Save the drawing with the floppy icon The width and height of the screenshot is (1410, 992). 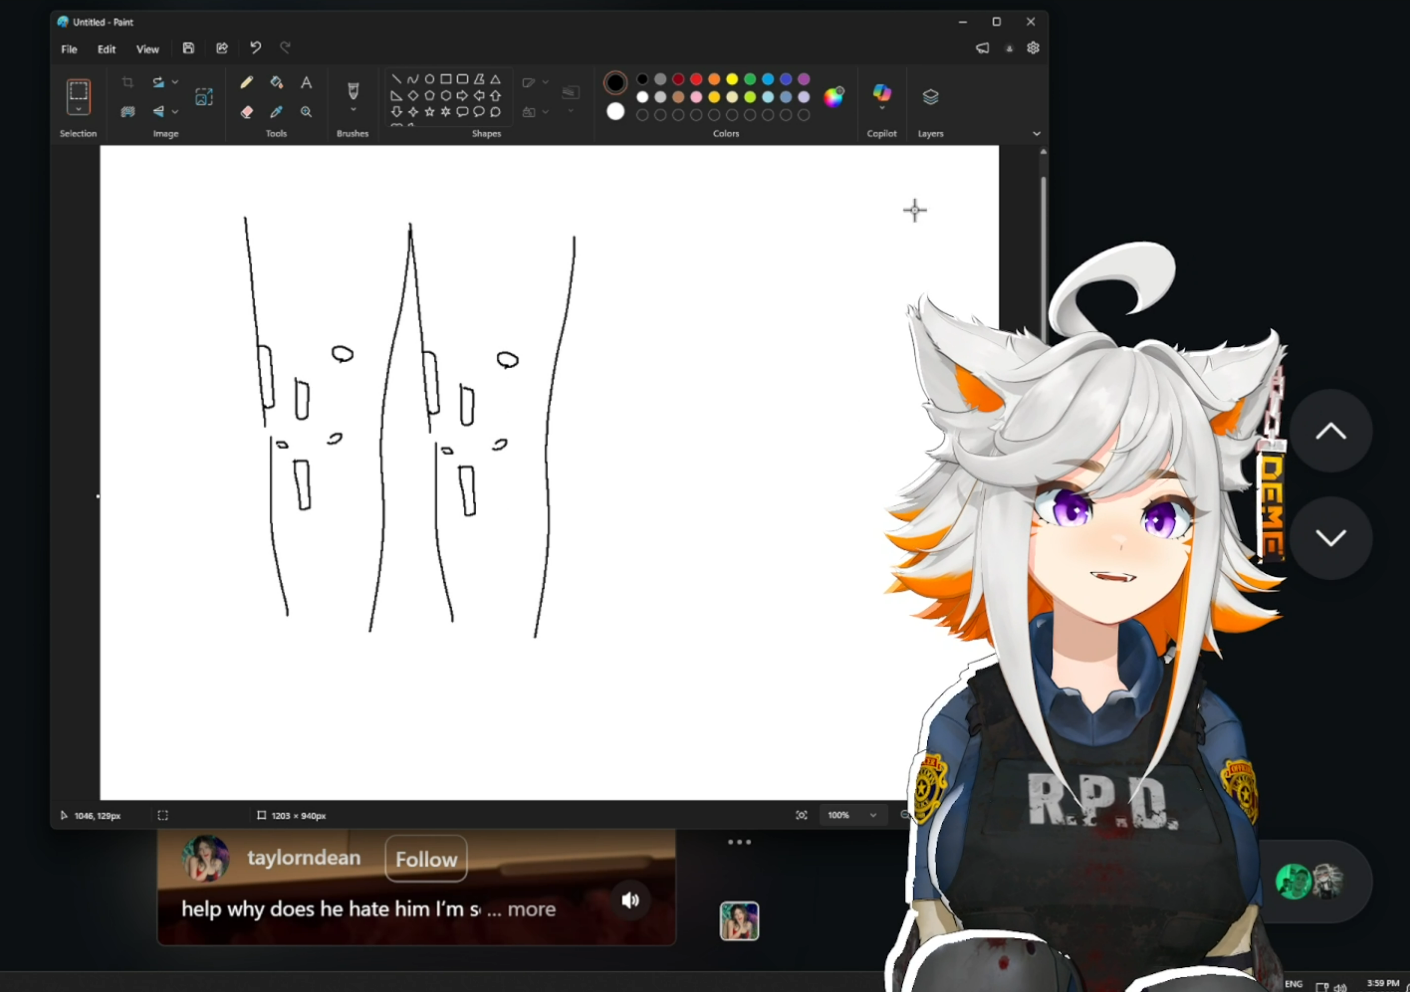point(188,48)
